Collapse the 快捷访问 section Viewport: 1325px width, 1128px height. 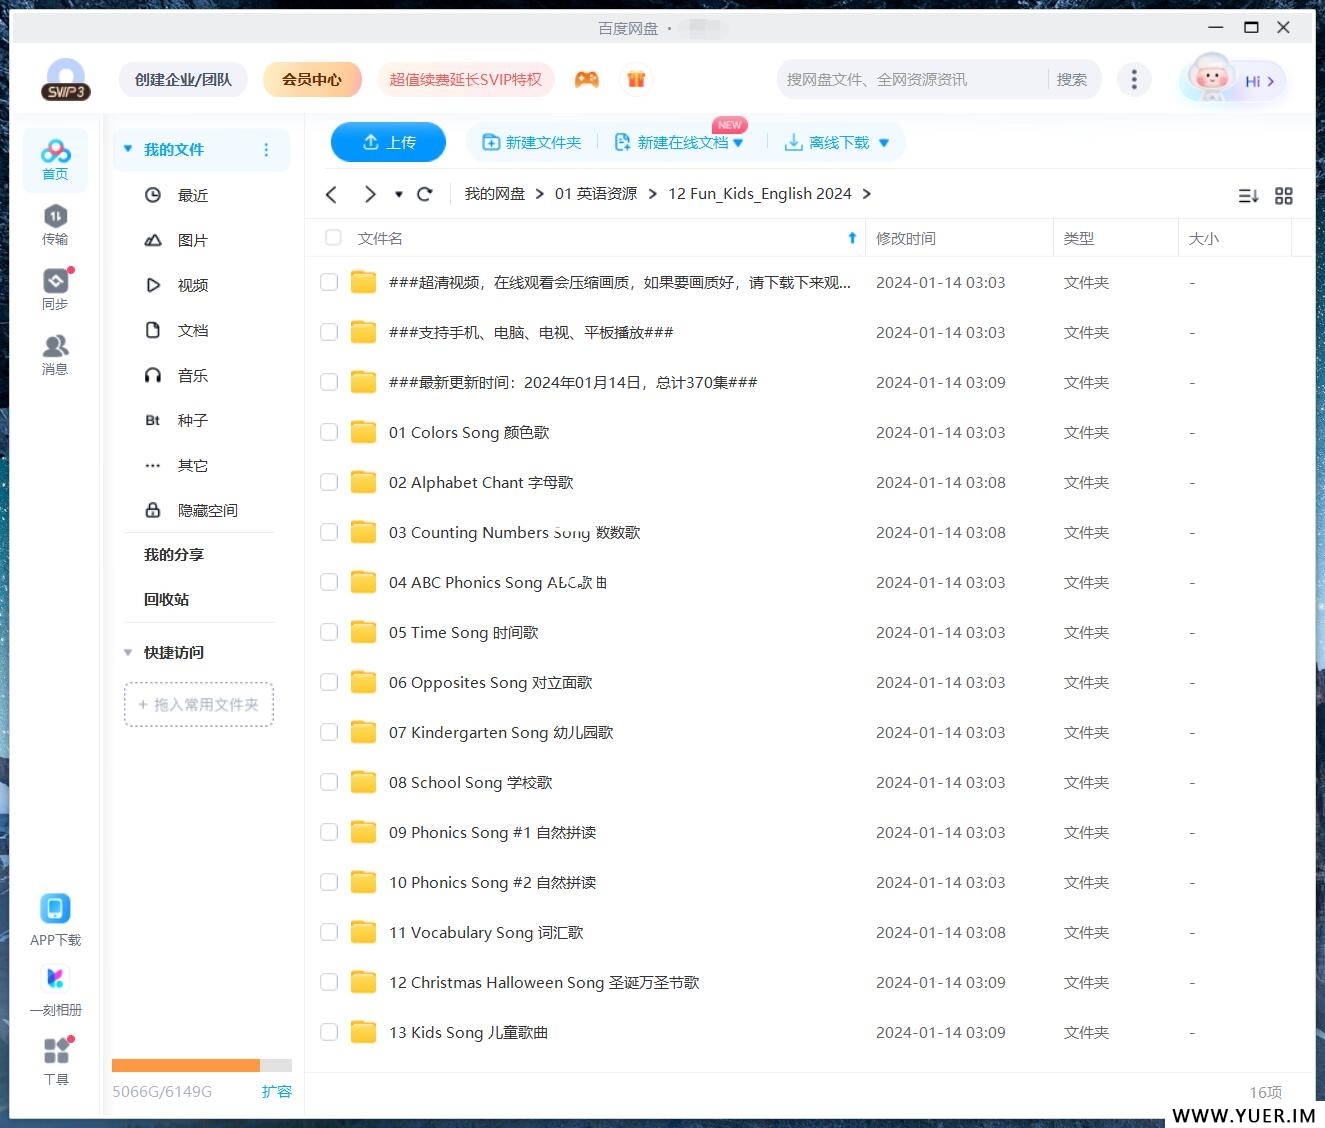click(x=128, y=653)
